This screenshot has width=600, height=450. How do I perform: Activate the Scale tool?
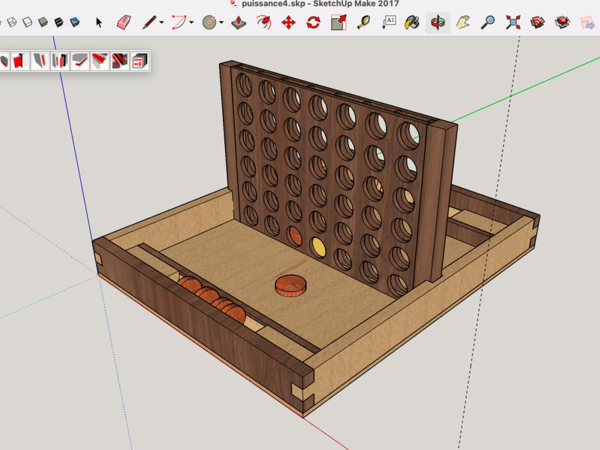click(338, 21)
